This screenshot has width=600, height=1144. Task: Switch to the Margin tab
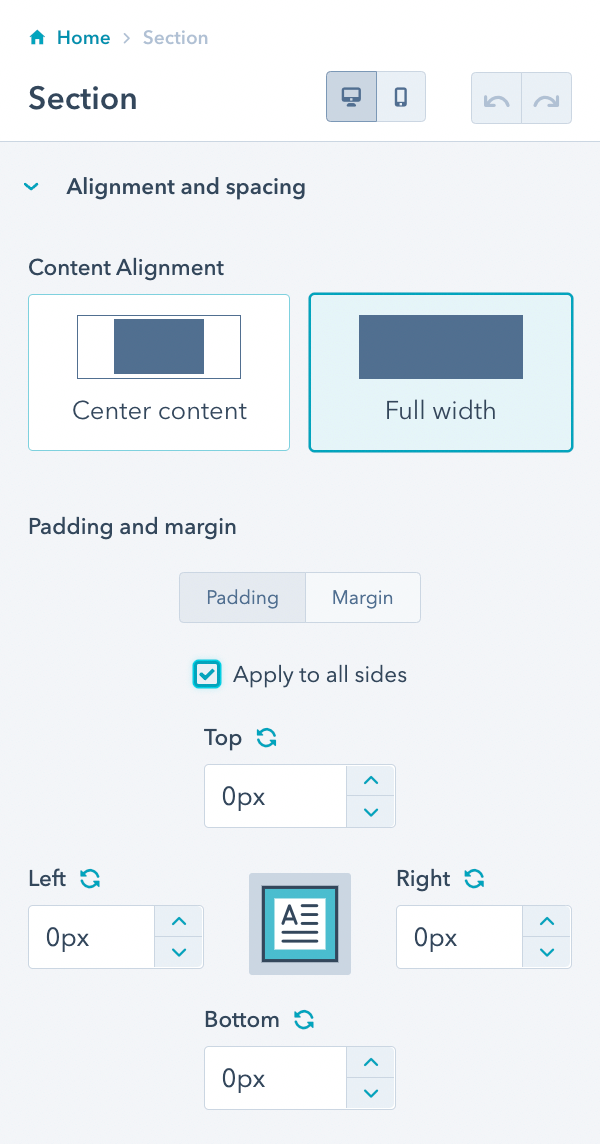pyautogui.click(x=362, y=597)
